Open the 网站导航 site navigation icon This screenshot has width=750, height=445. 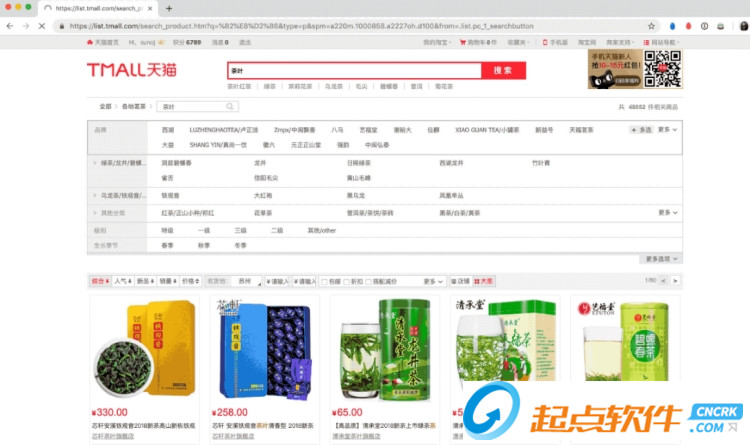(x=646, y=42)
